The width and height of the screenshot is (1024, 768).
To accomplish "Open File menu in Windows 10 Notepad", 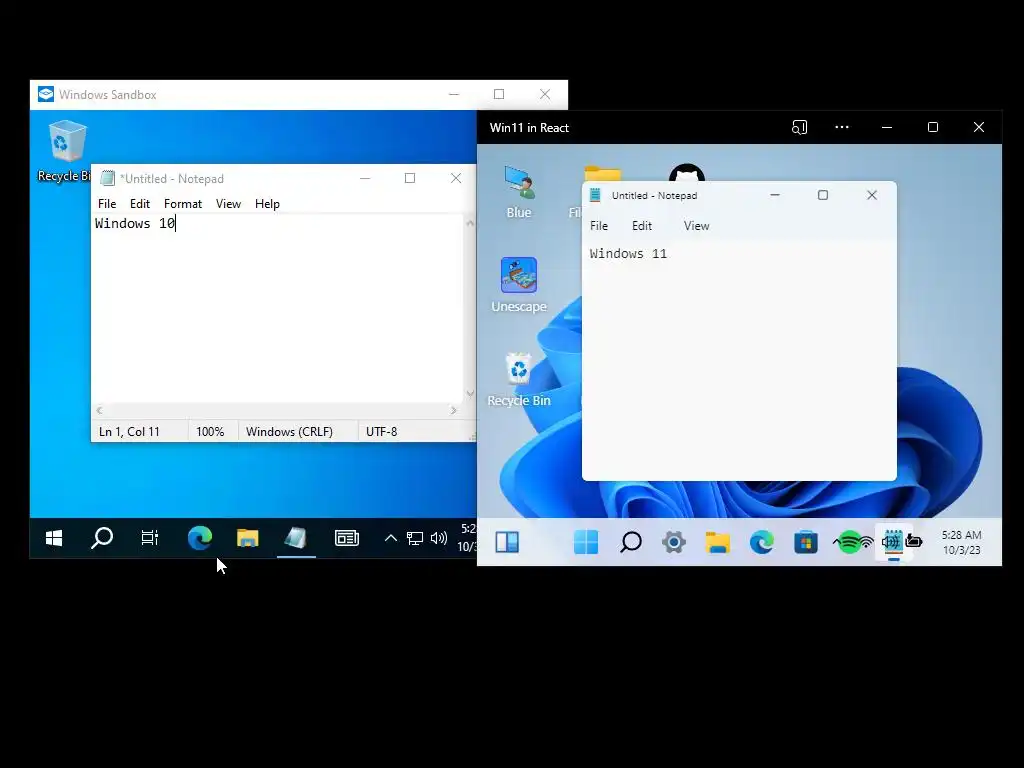I will (x=107, y=204).
